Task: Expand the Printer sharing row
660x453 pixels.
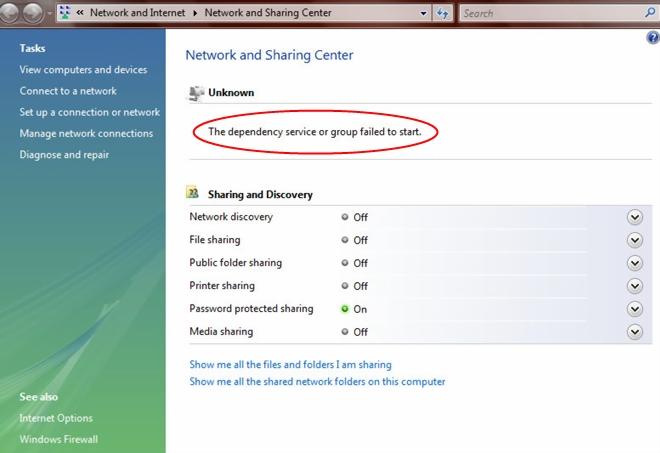Action: tap(633, 286)
